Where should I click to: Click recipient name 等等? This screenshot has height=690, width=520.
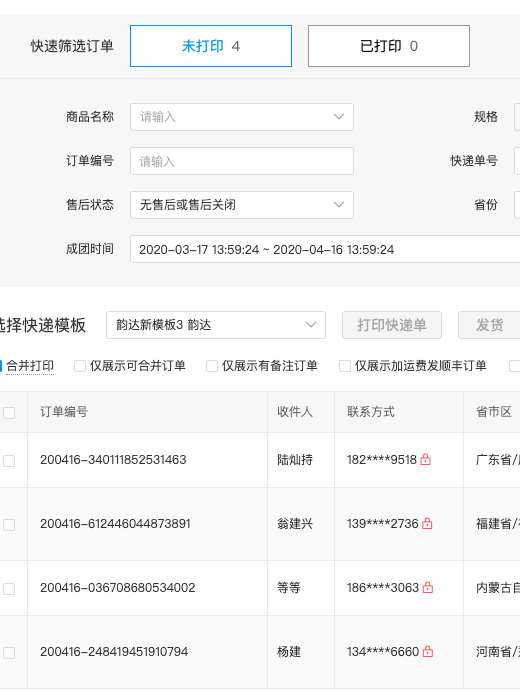(x=289, y=588)
